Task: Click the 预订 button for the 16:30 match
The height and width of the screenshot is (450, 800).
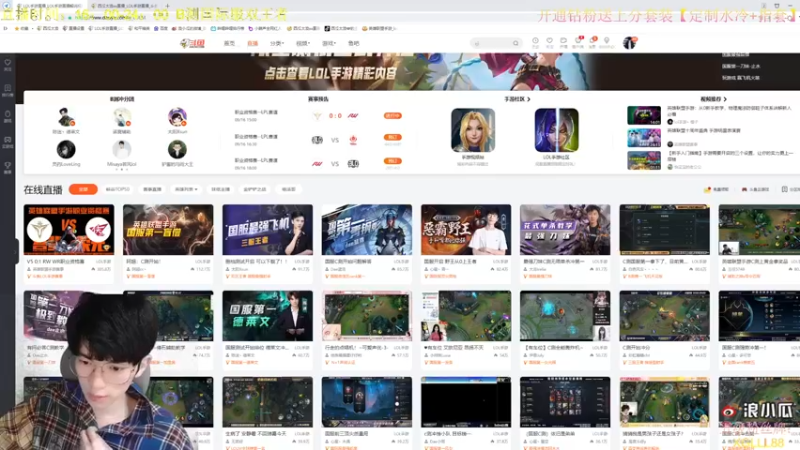Action: 393,137
